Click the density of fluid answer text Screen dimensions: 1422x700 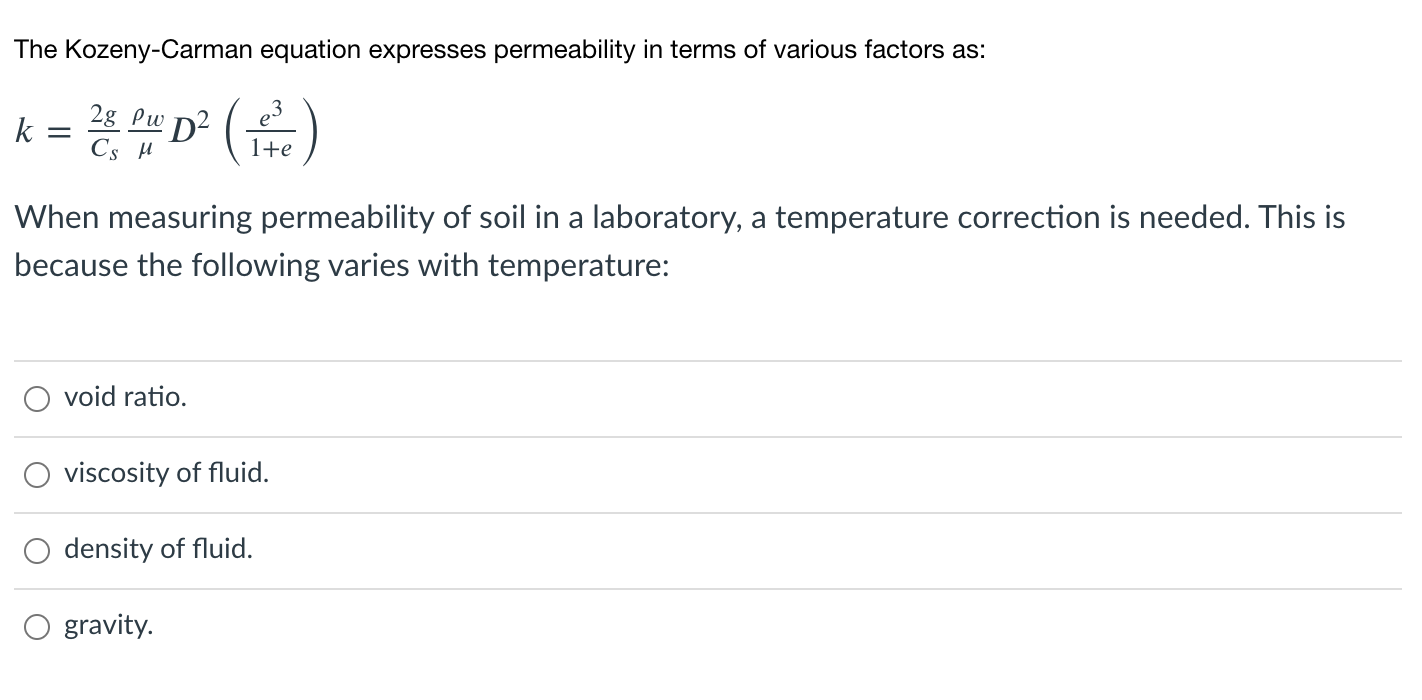point(158,549)
